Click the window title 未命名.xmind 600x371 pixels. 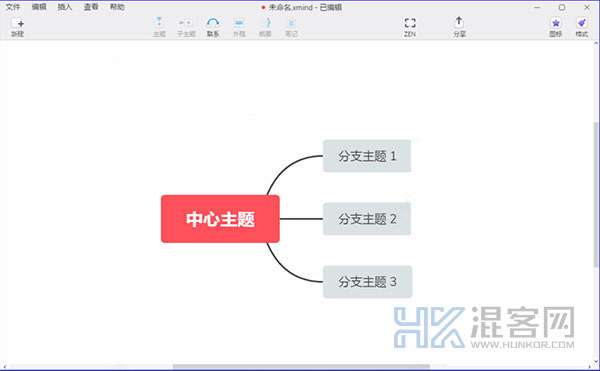coord(290,7)
